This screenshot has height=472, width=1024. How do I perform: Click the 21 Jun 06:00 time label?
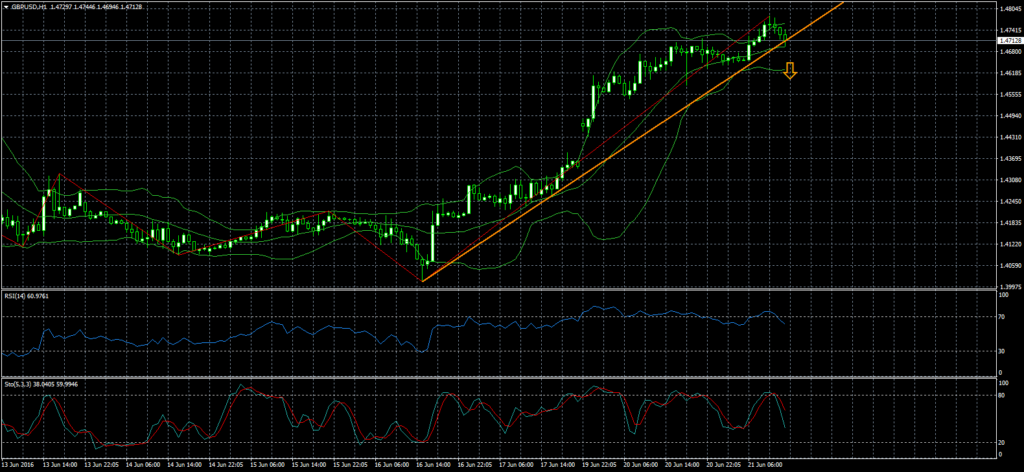[x=767, y=465]
